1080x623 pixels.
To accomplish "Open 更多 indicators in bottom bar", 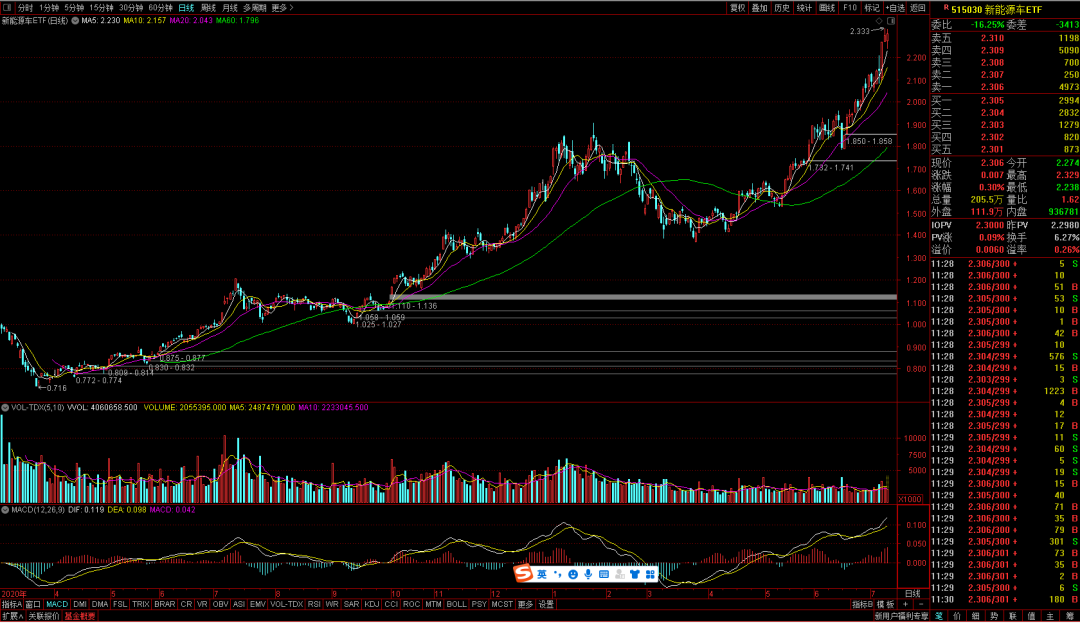I will (x=526, y=604).
